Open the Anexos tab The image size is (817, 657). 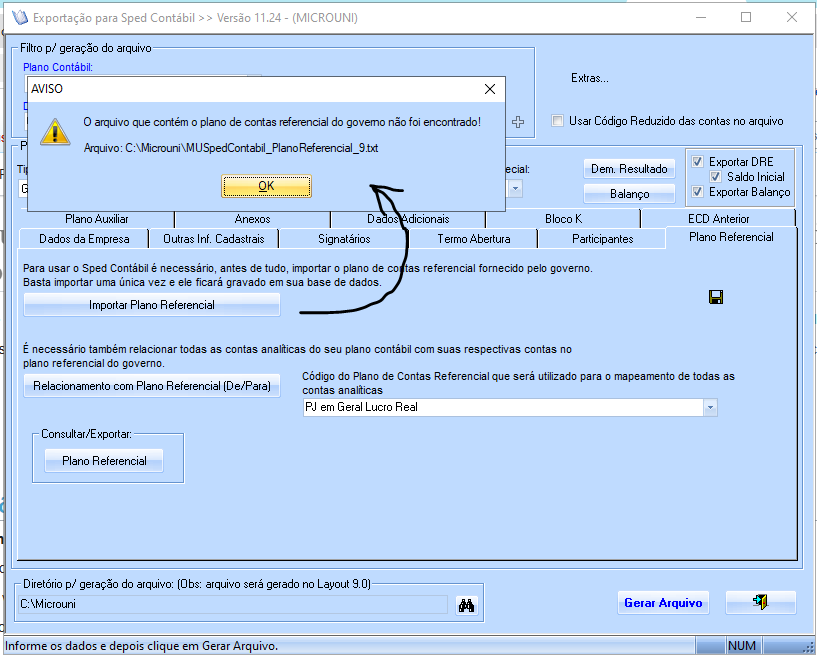click(x=252, y=219)
